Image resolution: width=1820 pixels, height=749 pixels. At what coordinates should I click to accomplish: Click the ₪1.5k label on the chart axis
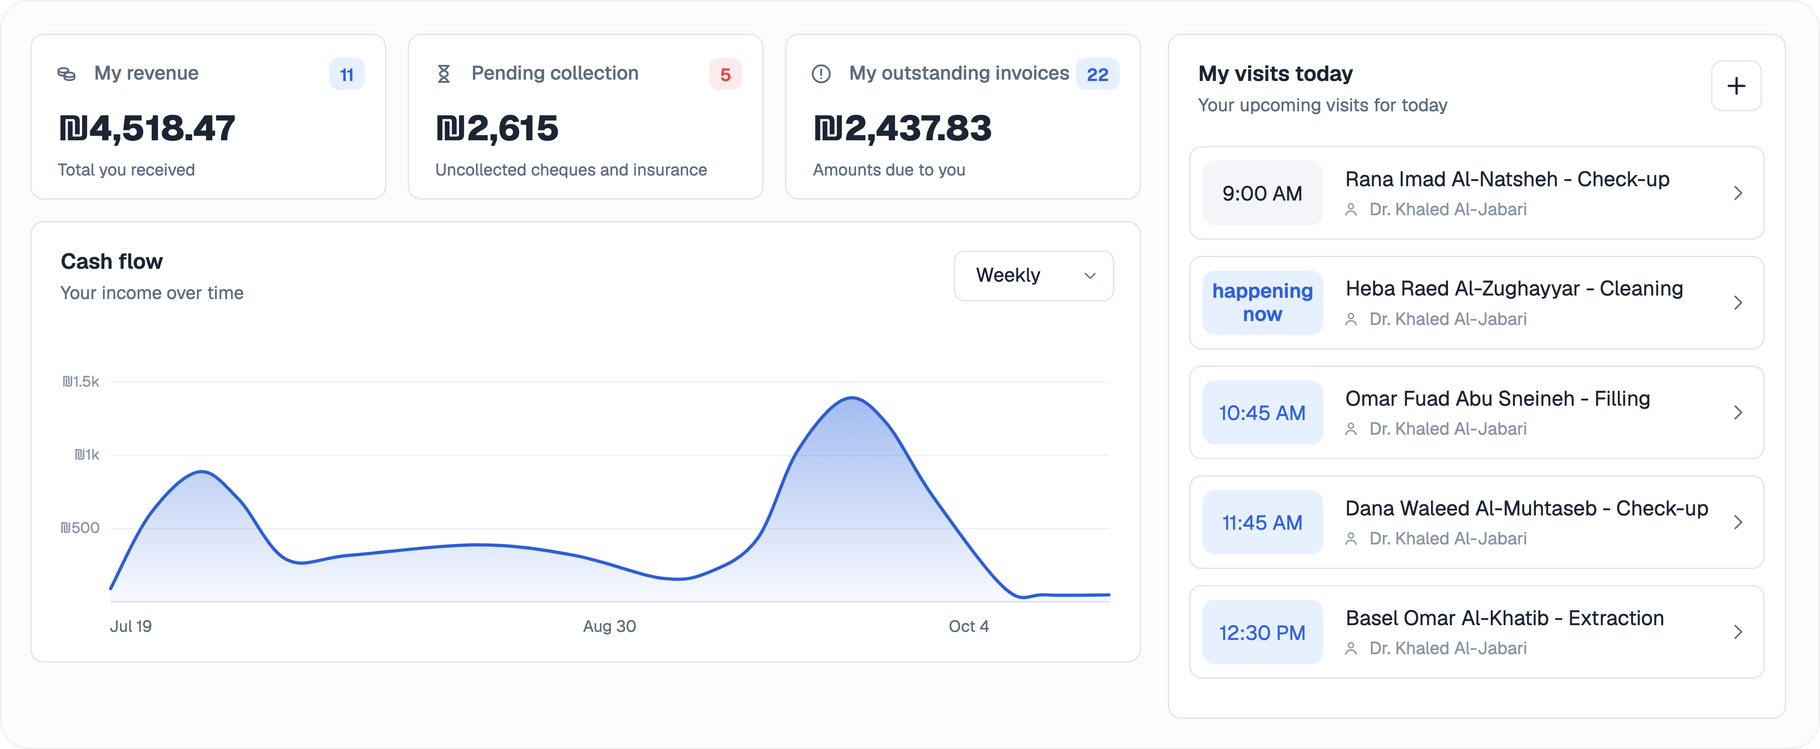(x=81, y=382)
